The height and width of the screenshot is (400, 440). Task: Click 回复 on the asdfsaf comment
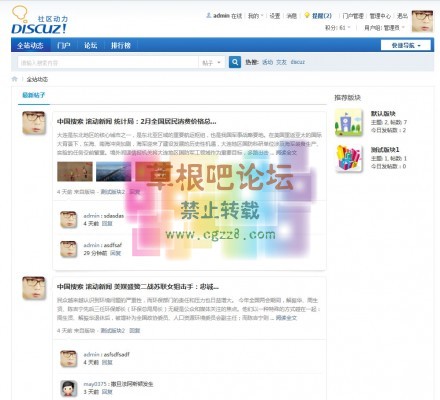click(x=115, y=253)
